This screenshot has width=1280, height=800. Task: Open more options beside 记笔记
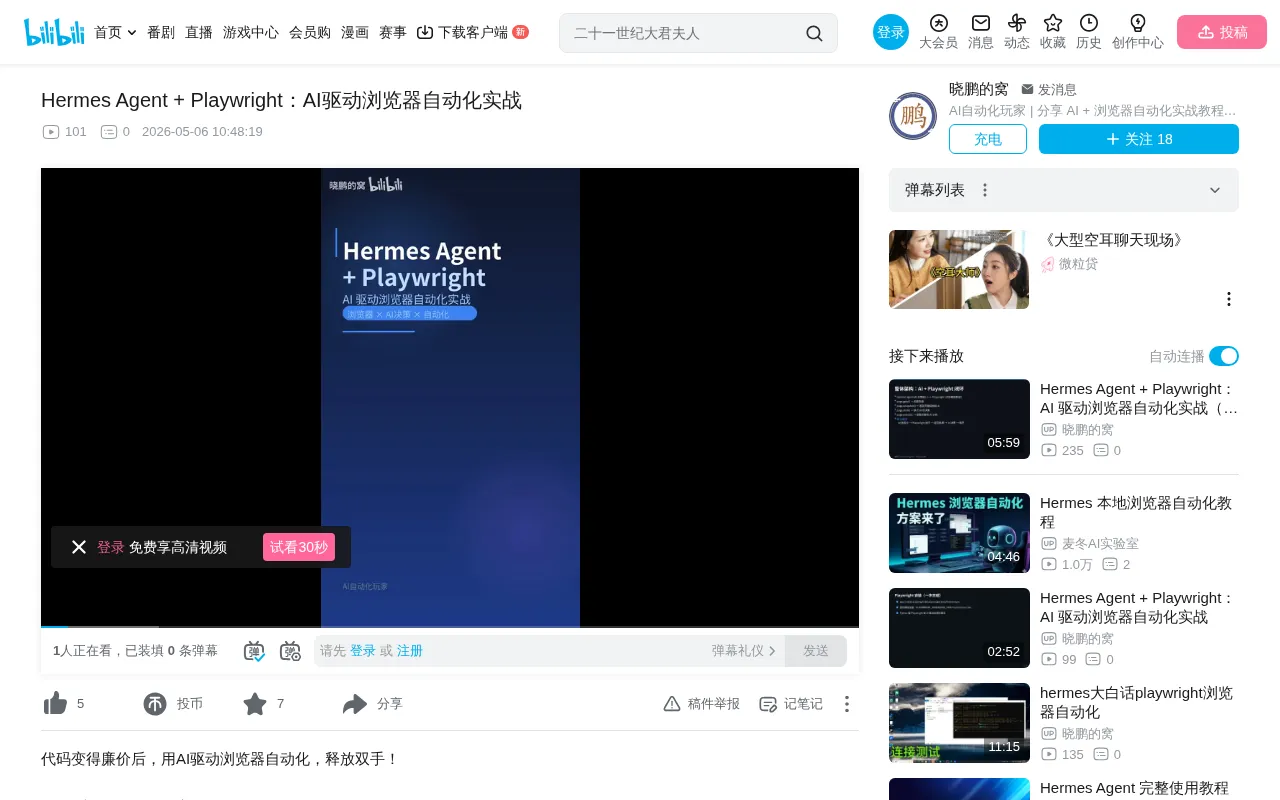tap(847, 704)
